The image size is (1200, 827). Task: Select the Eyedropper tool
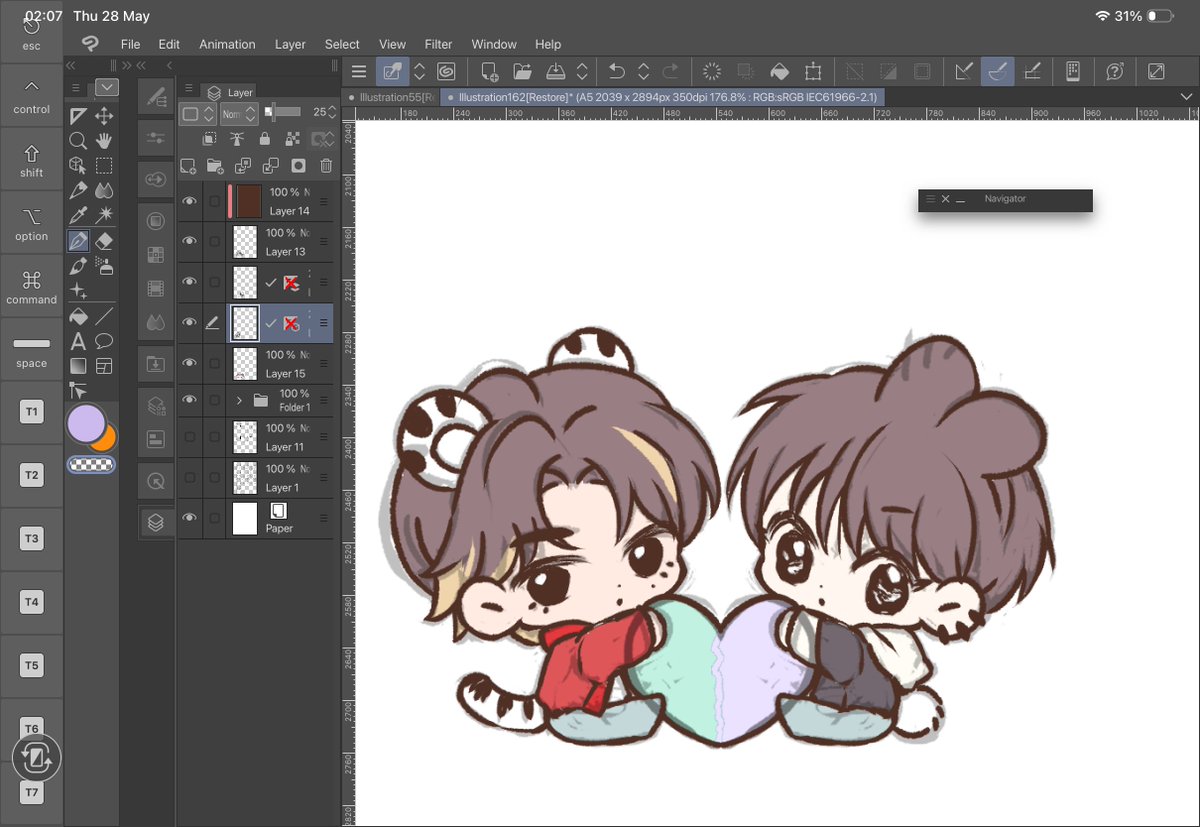(78, 215)
